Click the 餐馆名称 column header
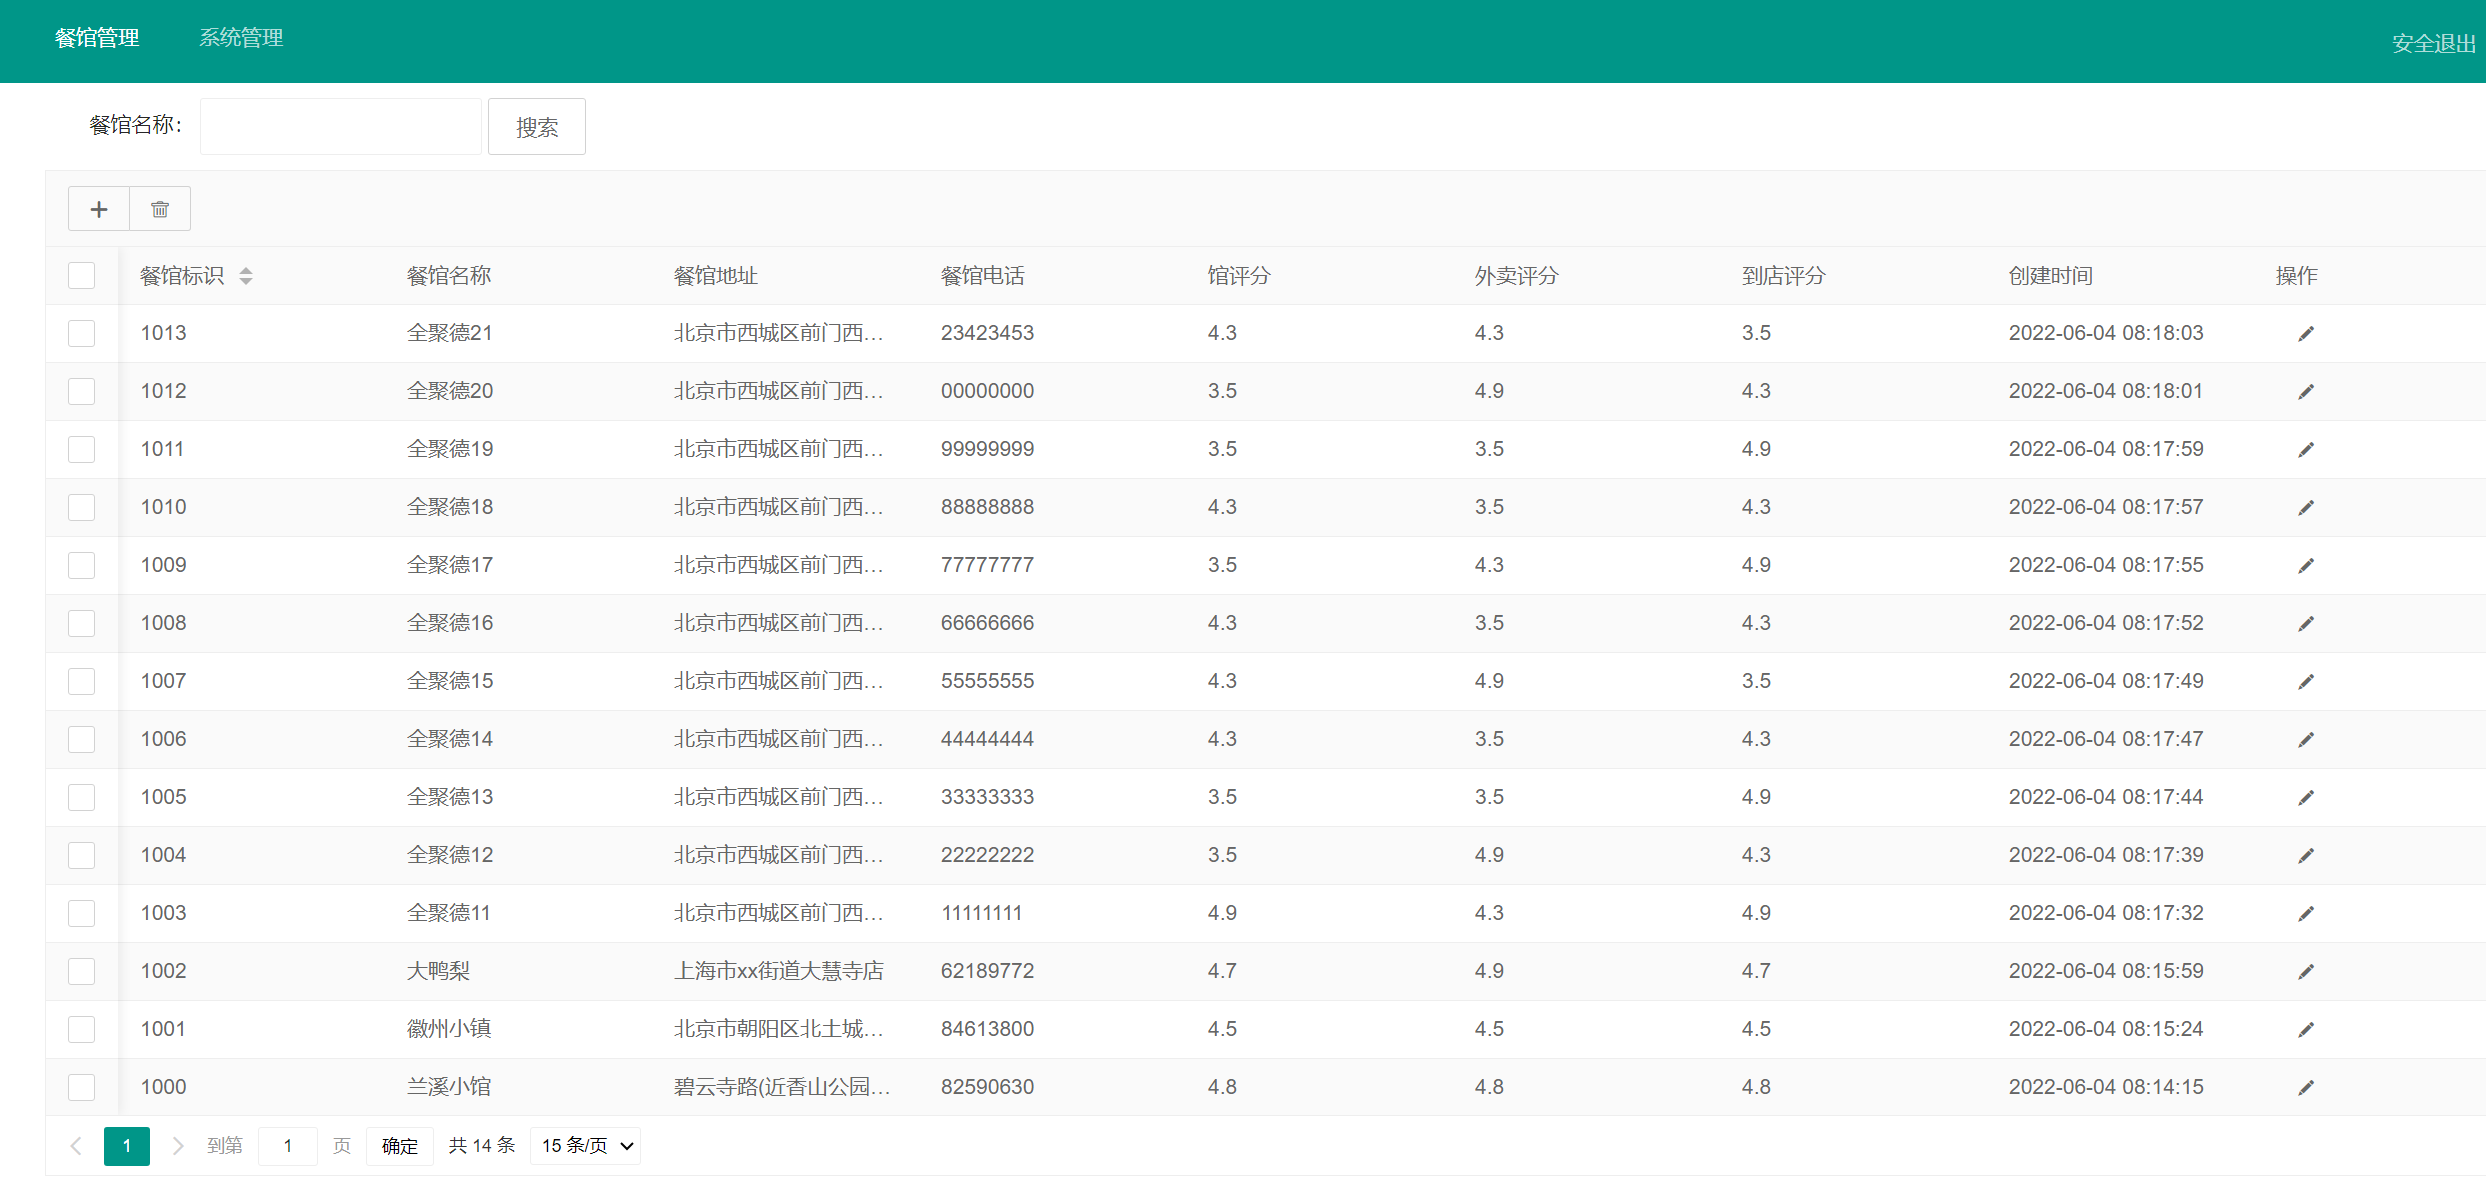Image resolution: width=2486 pixels, height=1182 pixels. pyautogui.click(x=449, y=276)
